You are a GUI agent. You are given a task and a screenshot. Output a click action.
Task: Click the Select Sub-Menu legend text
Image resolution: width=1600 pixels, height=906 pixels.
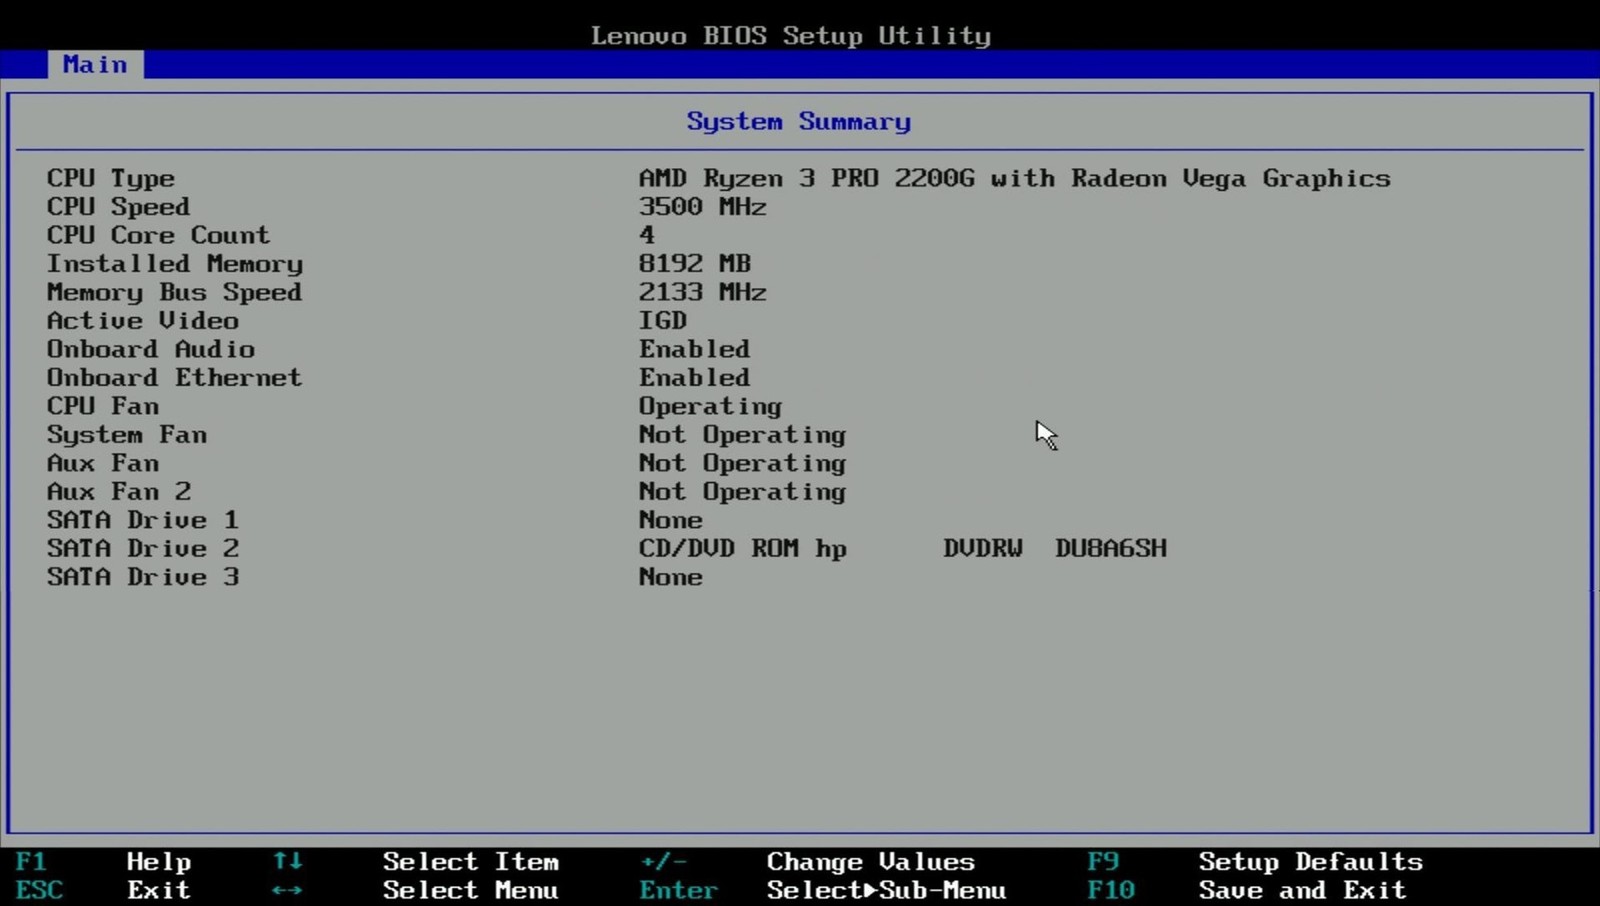point(886,890)
